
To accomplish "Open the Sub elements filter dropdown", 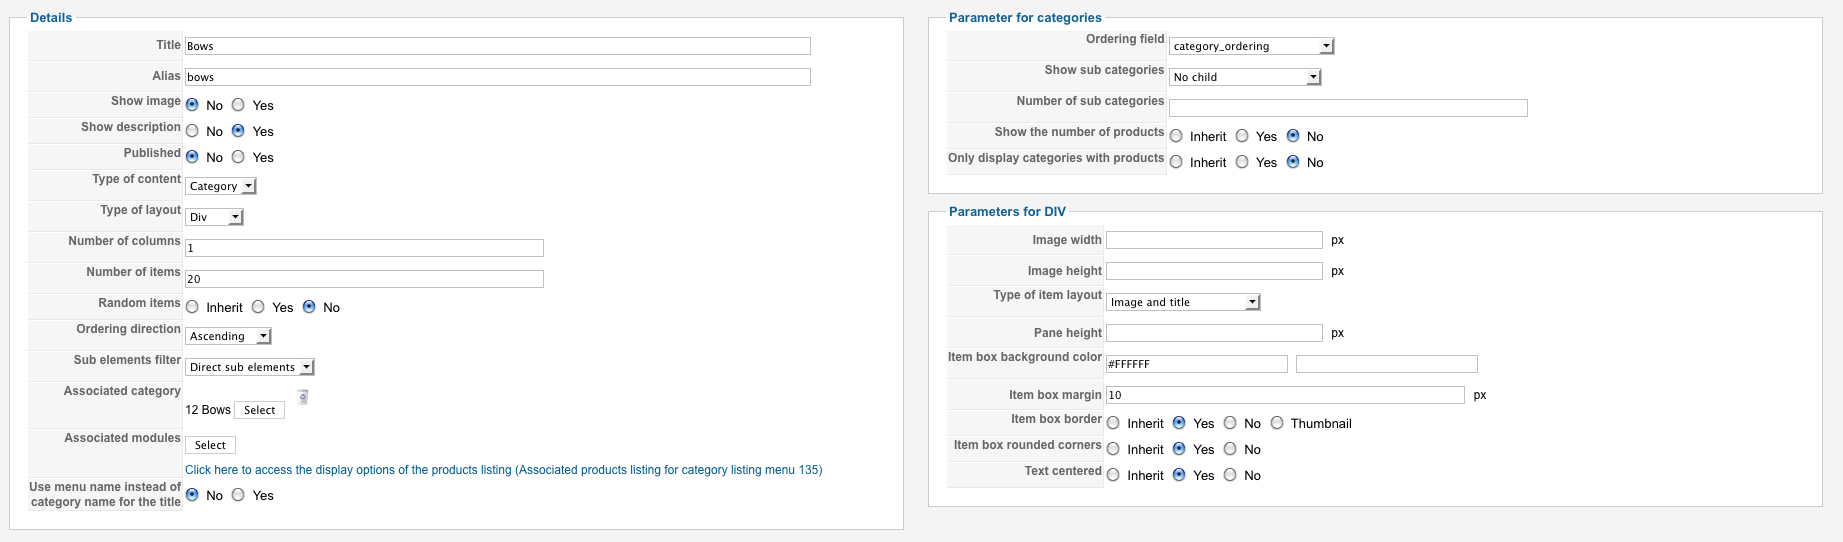I will click(x=250, y=367).
